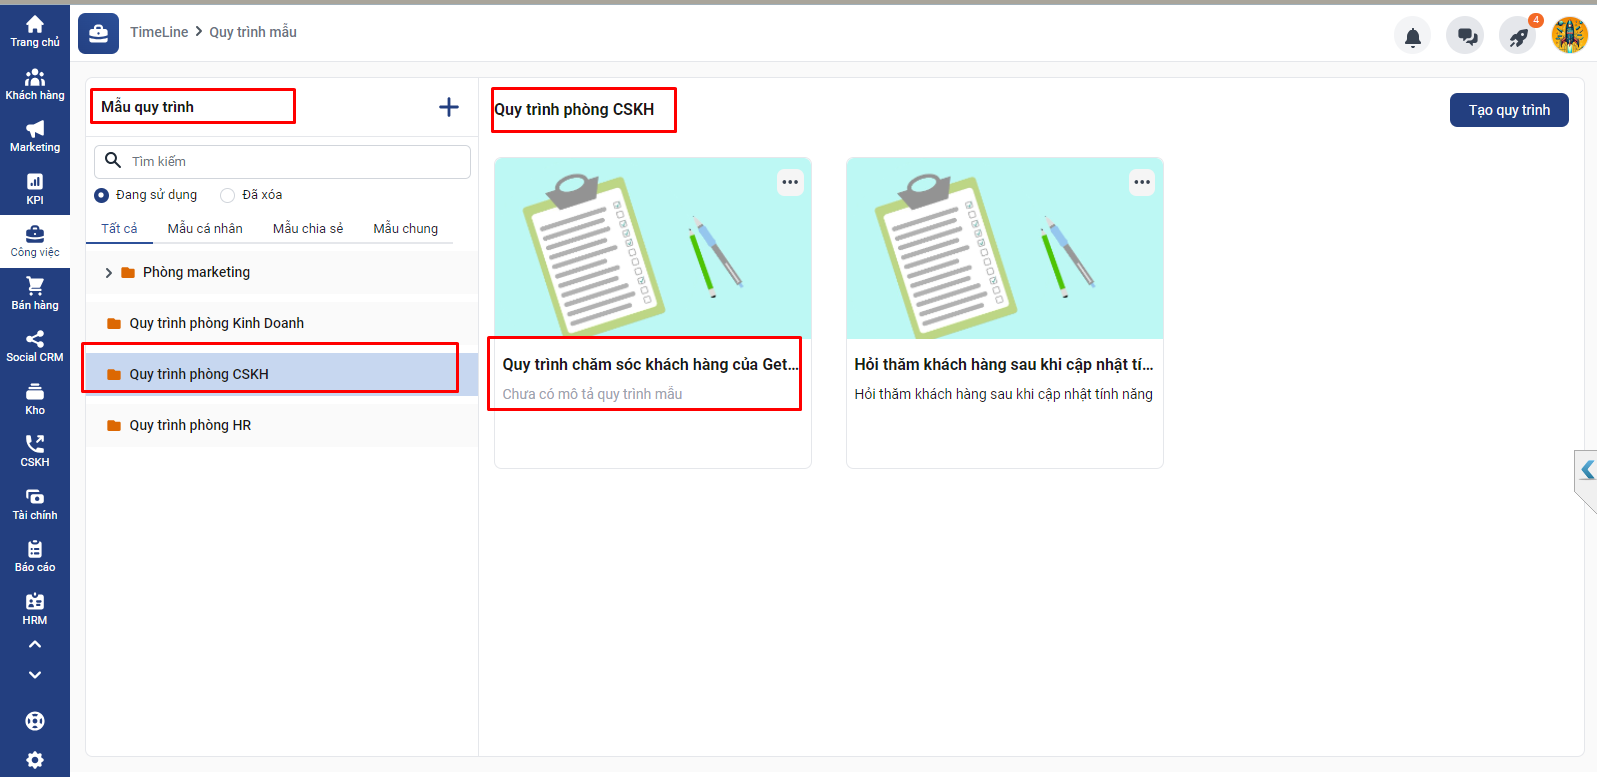Expand the Phòng marketing folder

[109, 272]
